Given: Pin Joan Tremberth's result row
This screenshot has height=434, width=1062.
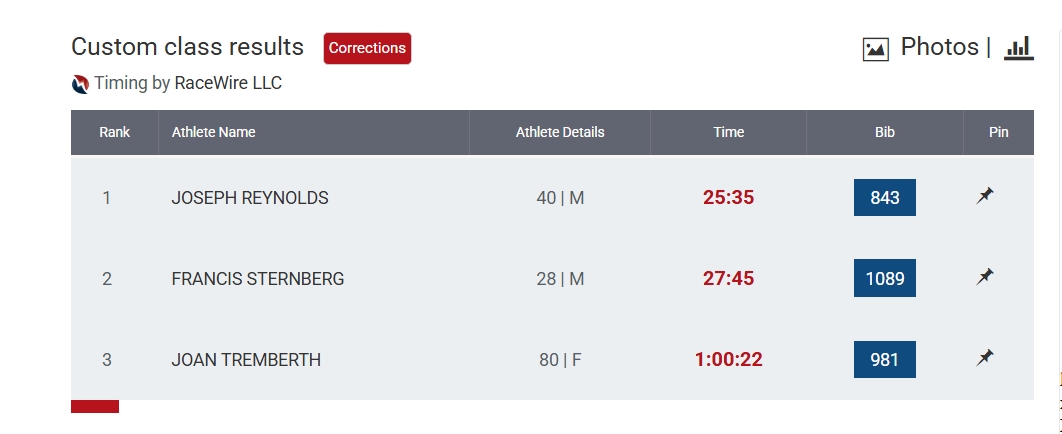Looking at the screenshot, I should [985, 358].
